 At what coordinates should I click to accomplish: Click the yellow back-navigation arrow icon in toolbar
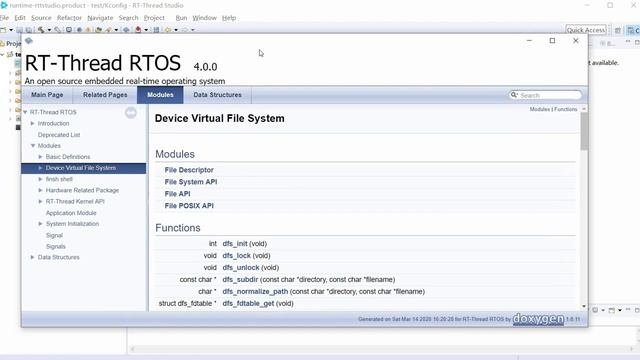pyautogui.click(x=168, y=30)
